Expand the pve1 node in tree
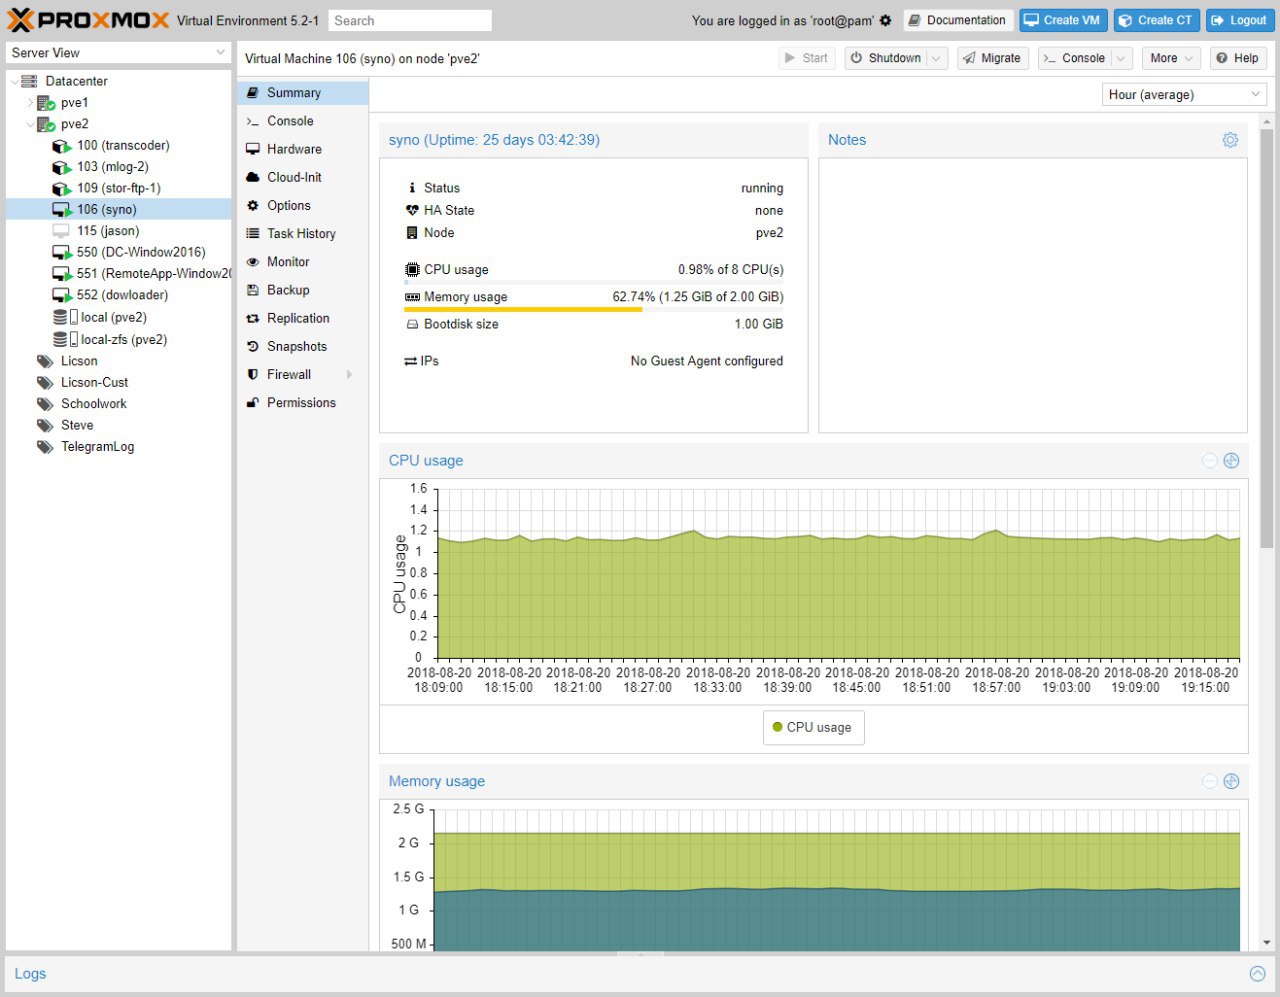 tap(30, 103)
